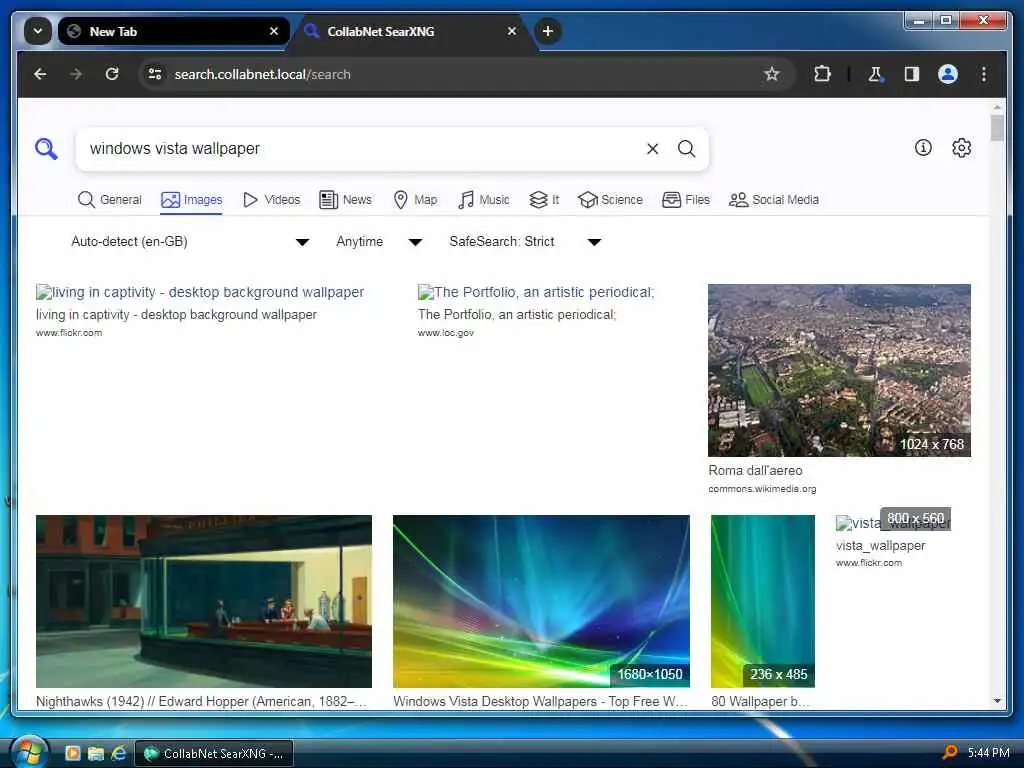
Task: Open the browser extensions puzzle icon
Action: tap(822, 74)
